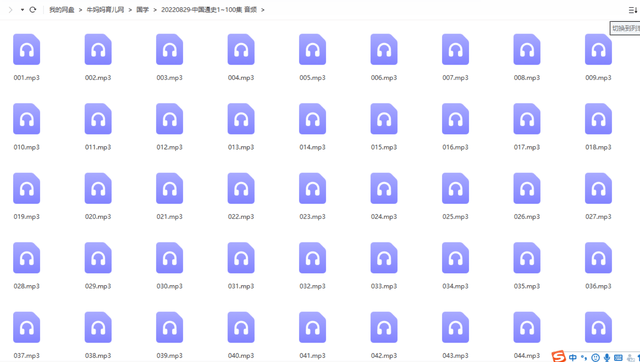
Task: Select the 009.mp3 audio file icon
Action: point(598,49)
